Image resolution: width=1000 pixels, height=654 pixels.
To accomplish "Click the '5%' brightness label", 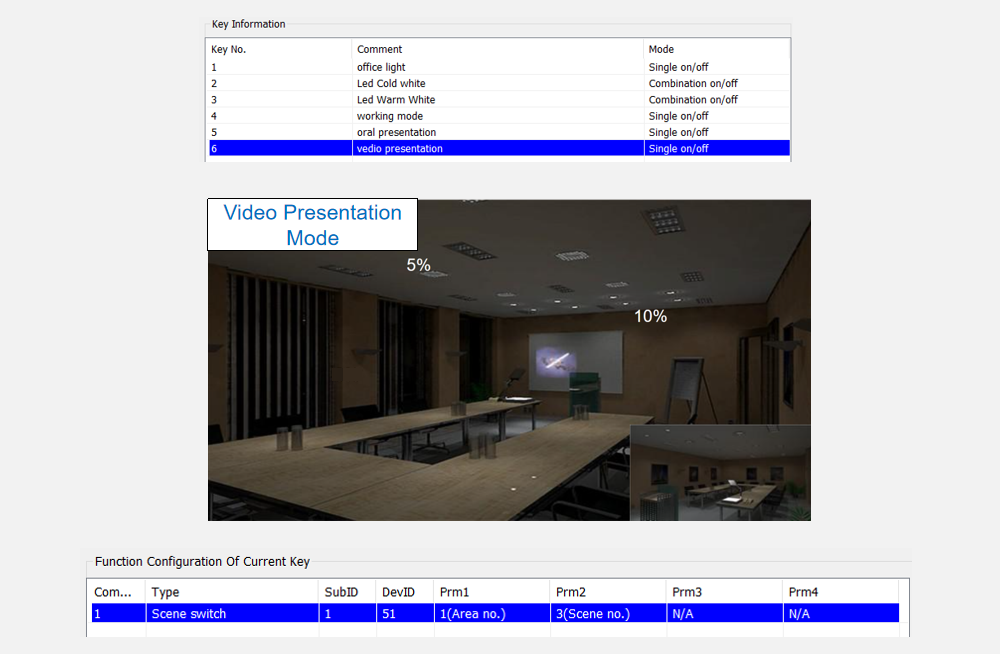I will click(418, 265).
